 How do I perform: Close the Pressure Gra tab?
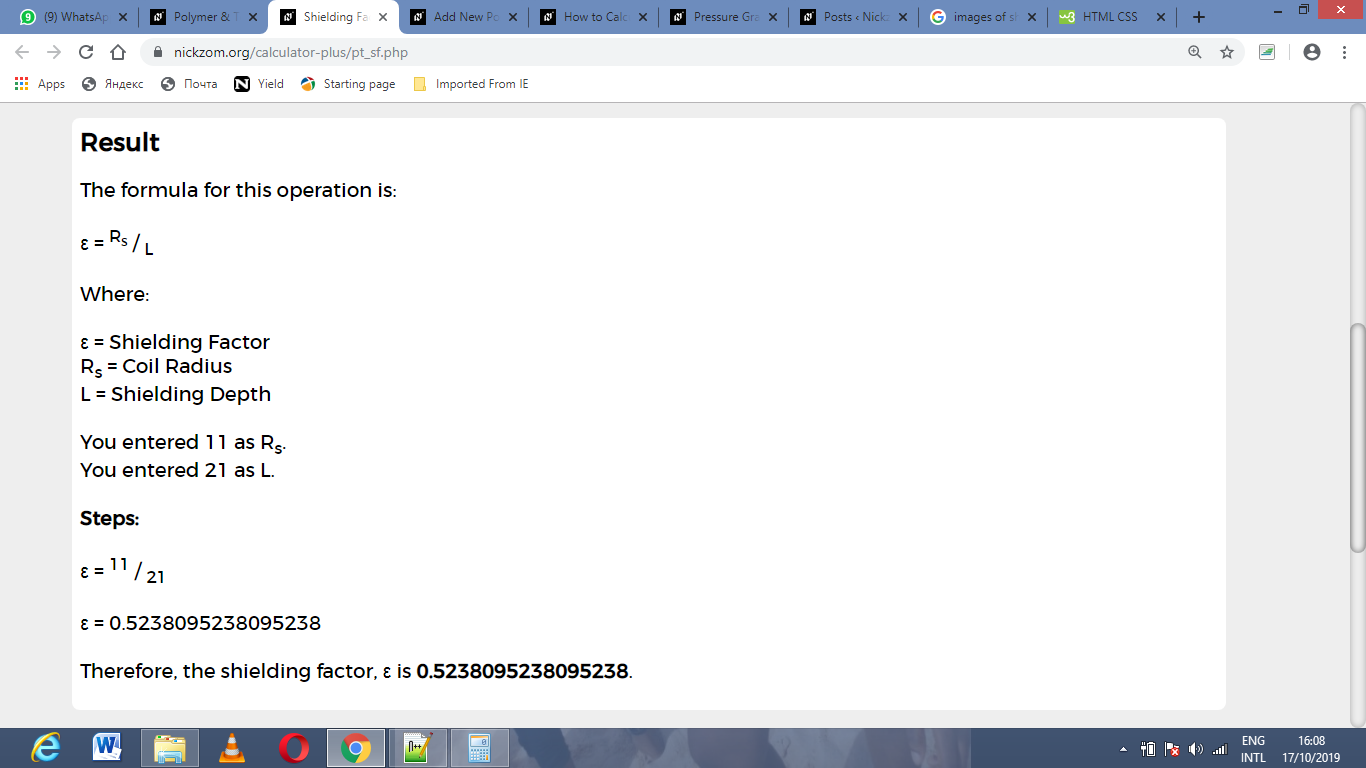click(772, 17)
